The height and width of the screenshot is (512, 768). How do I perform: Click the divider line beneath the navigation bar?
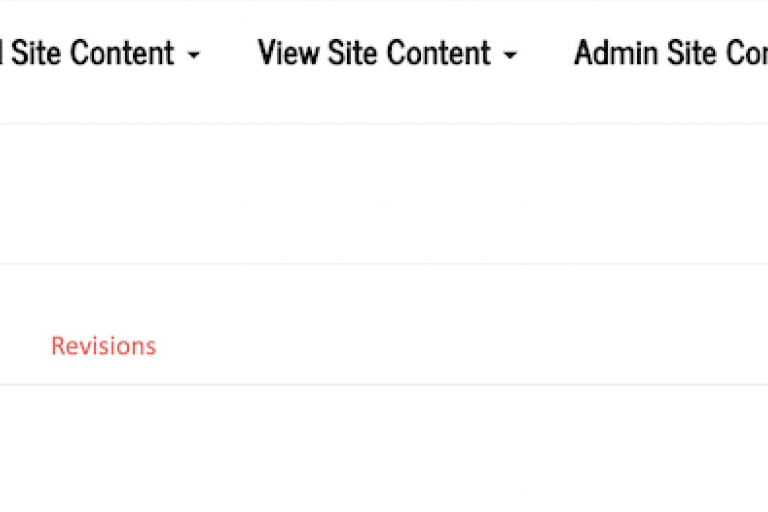pyautogui.click(x=384, y=123)
